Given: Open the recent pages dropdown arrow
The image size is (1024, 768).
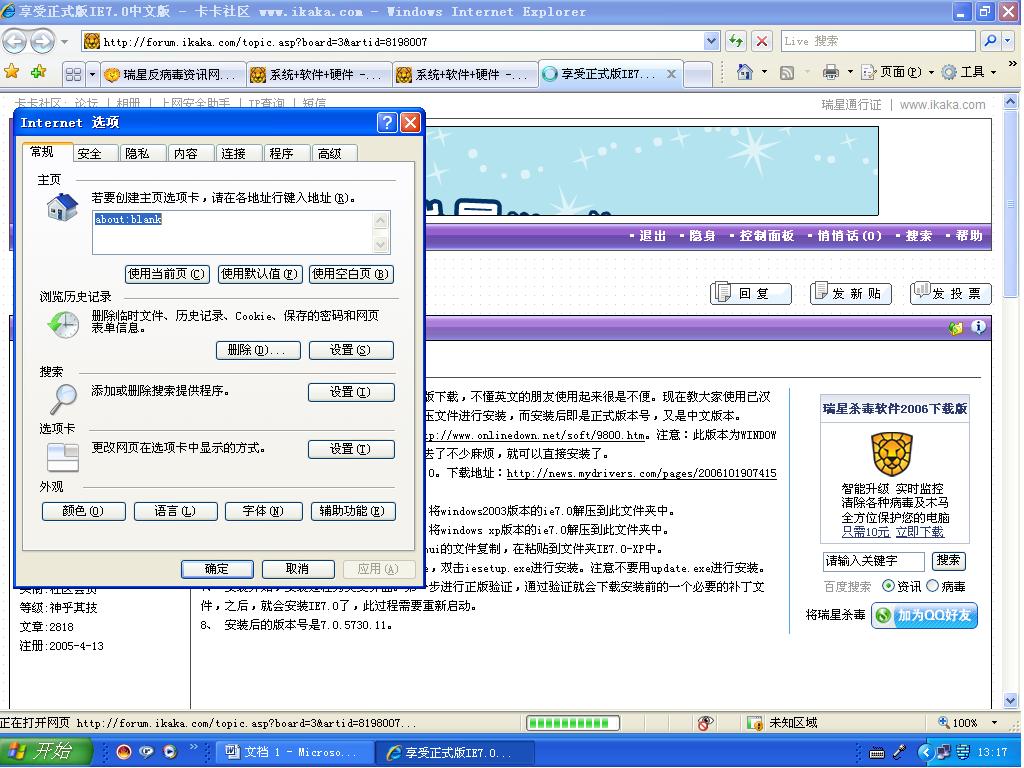Looking at the screenshot, I should [x=64, y=42].
